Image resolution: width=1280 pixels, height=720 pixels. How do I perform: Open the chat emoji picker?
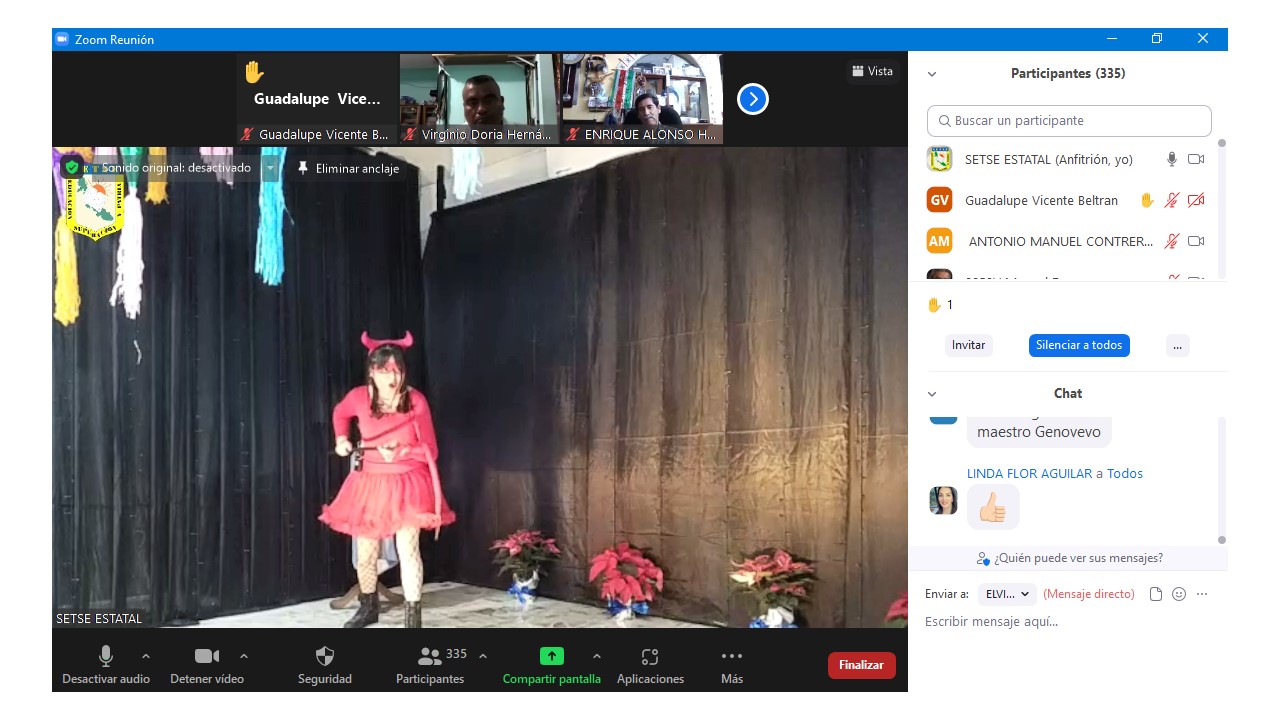[1179, 594]
